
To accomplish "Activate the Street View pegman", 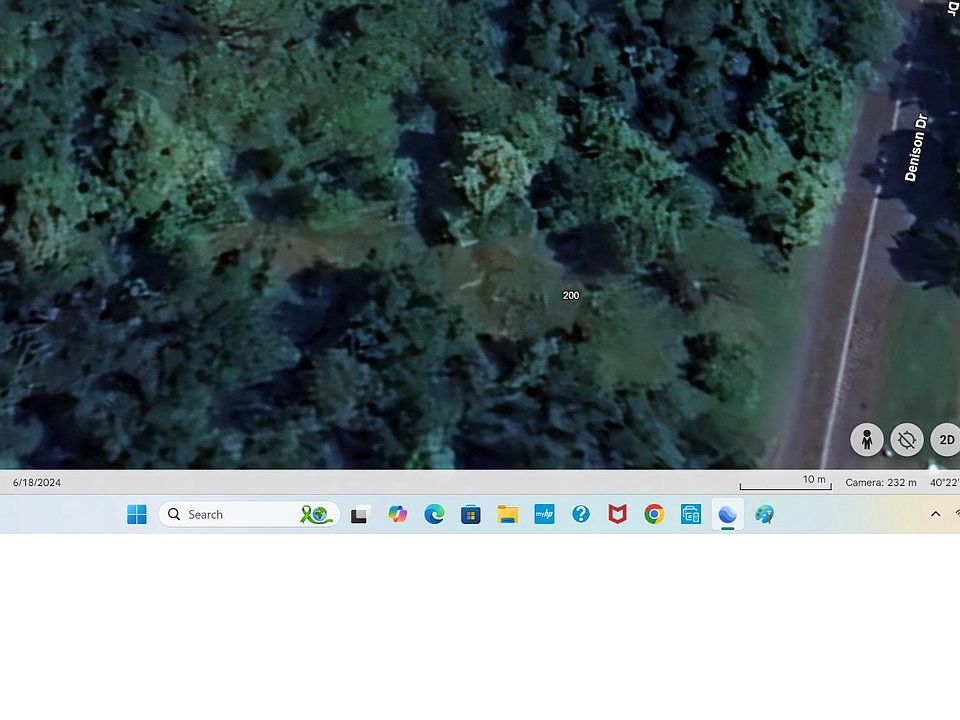I will pyautogui.click(x=867, y=439).
